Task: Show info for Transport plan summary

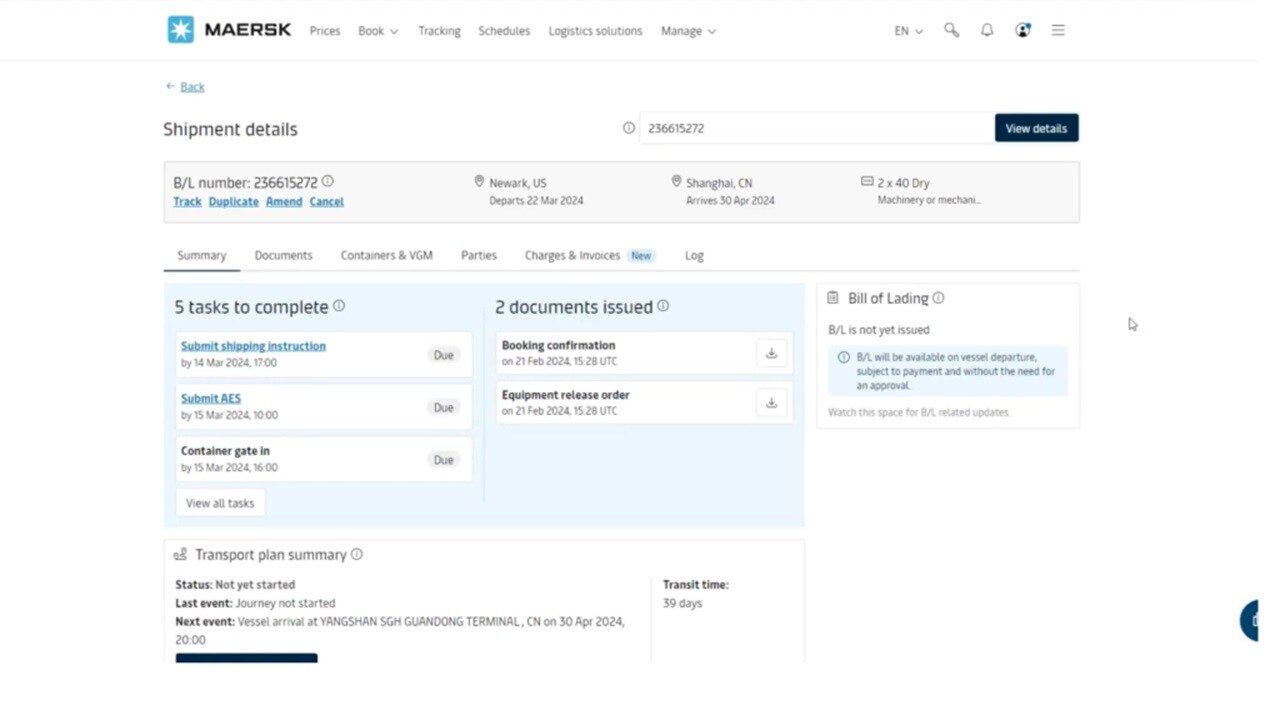Action: [357, 554]
